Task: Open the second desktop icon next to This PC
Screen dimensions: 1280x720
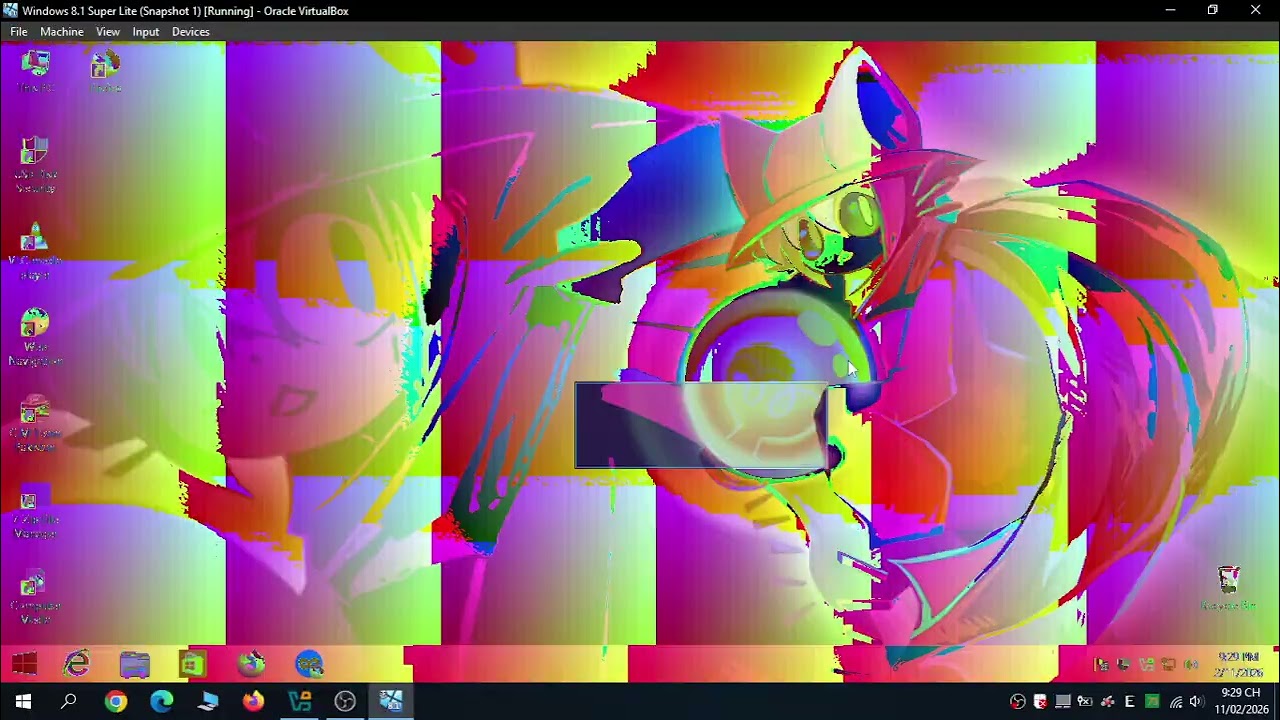Action: 105,72
